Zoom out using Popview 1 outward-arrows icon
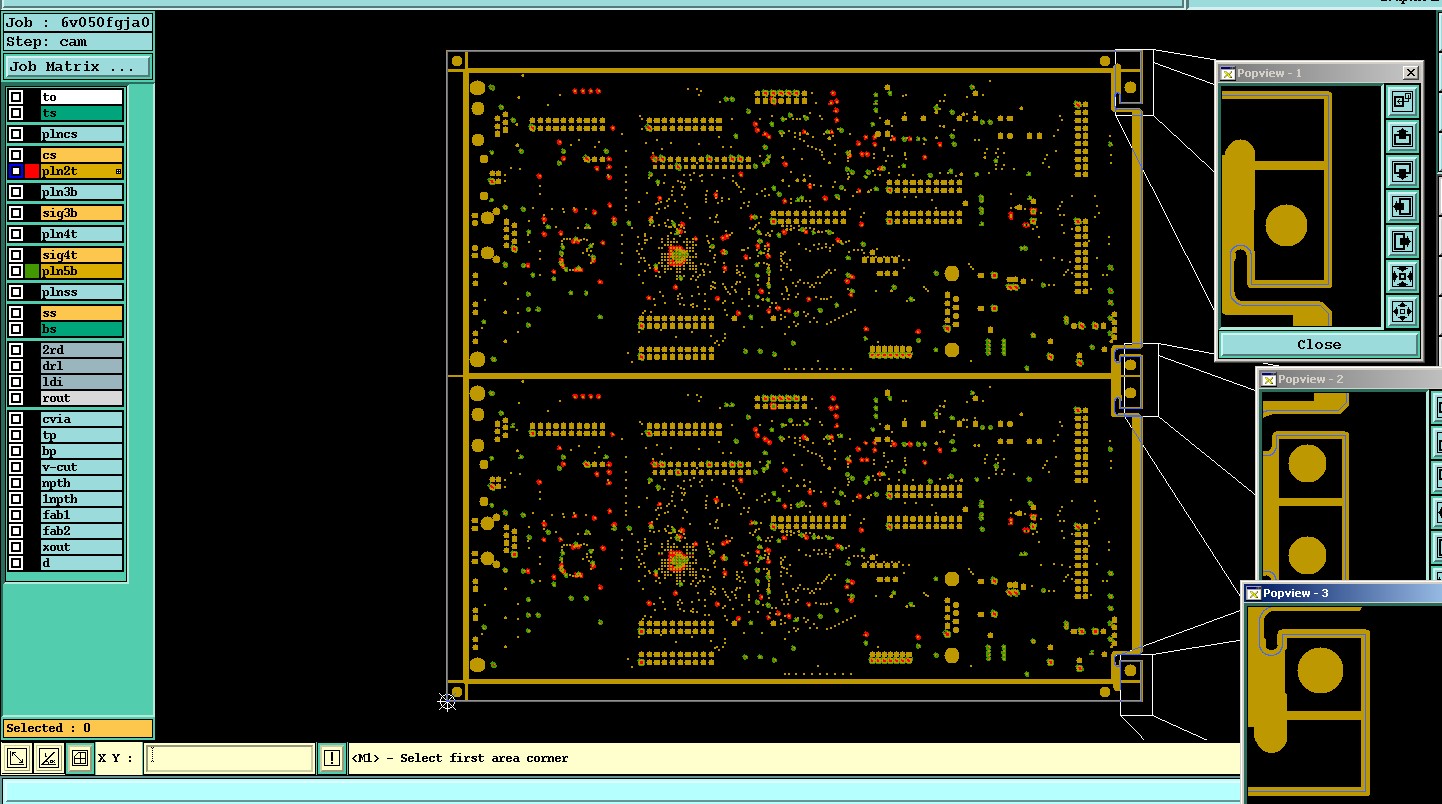 (x=1402, y=311)
